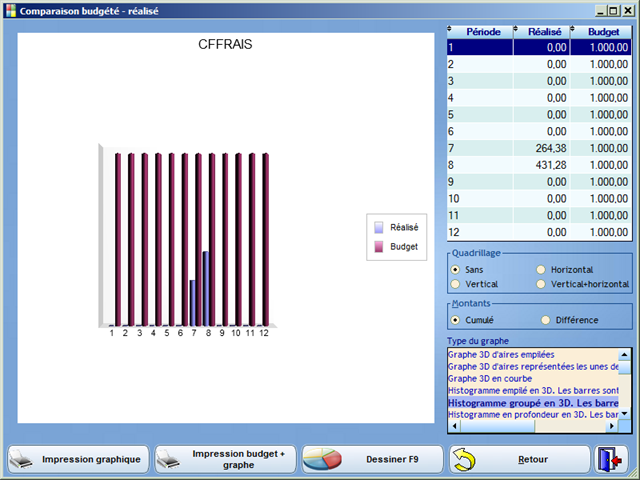The width and height of the screenshot is (640, 480).
Task: Sort by the Période column header
Action: tap(482, 31)
